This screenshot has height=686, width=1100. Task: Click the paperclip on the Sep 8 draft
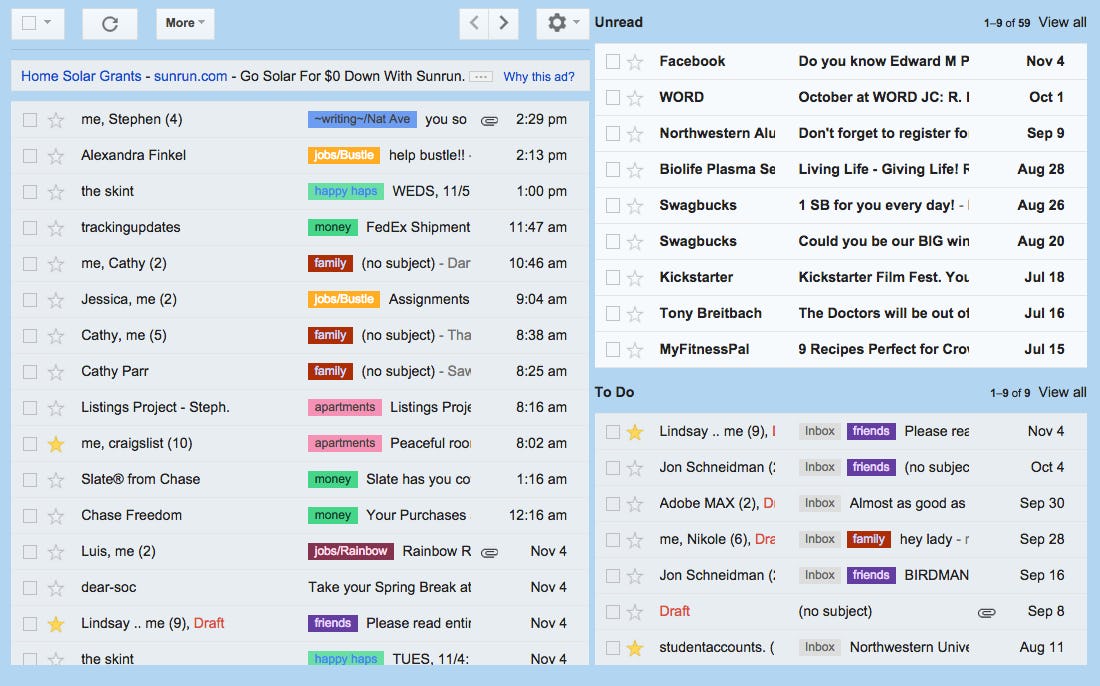987,611
